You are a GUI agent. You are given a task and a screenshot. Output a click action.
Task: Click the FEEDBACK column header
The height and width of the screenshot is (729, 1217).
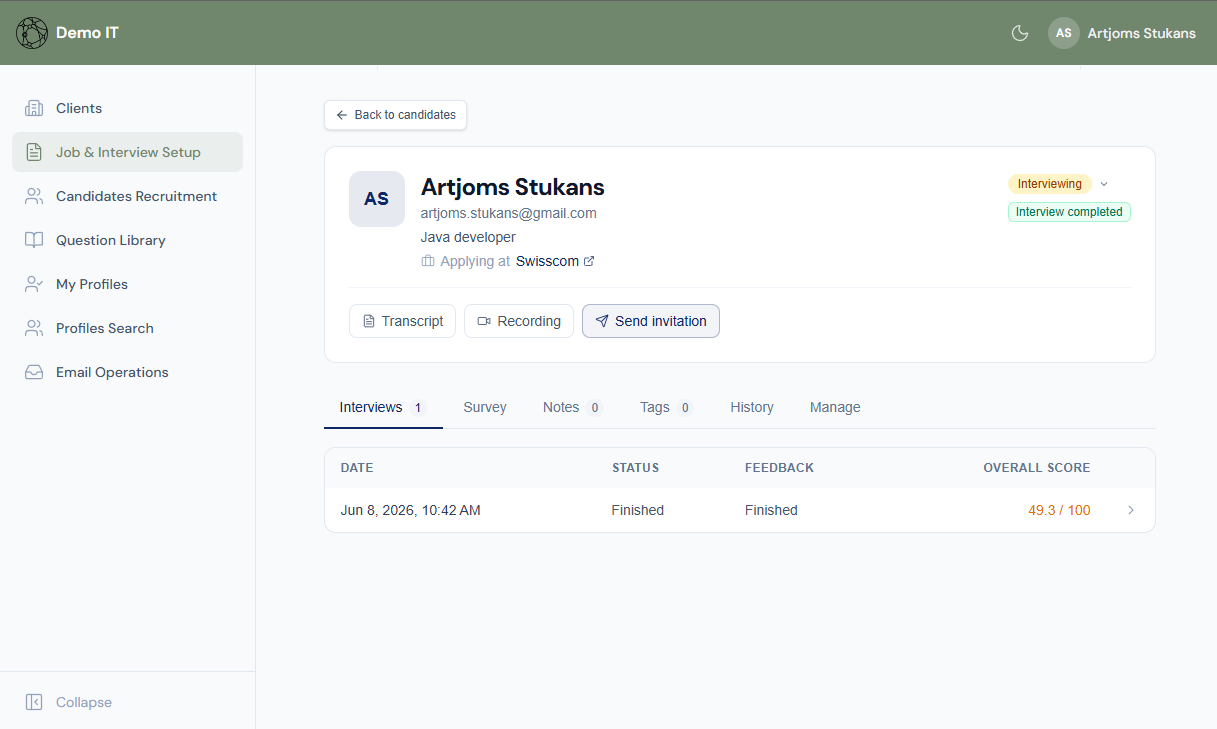click(x=779, y=468)
